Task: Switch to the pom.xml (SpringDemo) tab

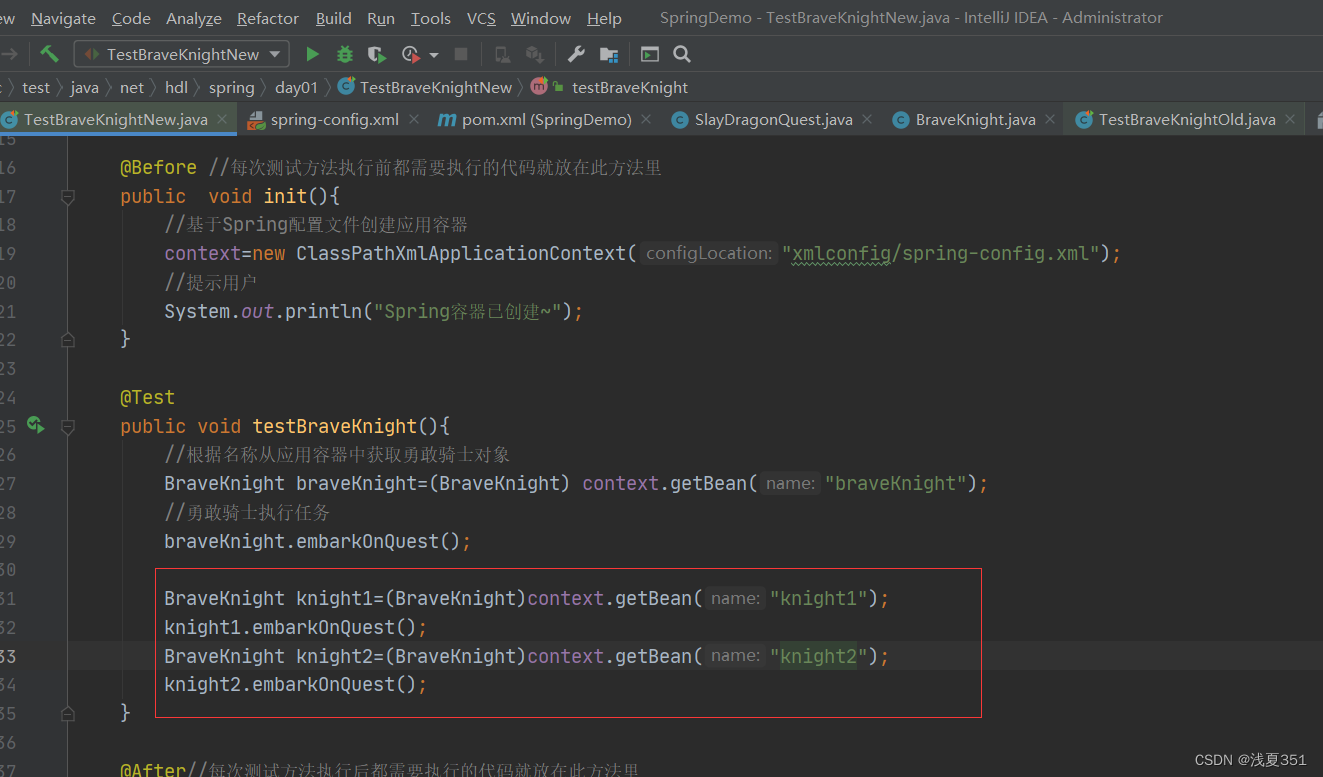Action: [546, 120]
